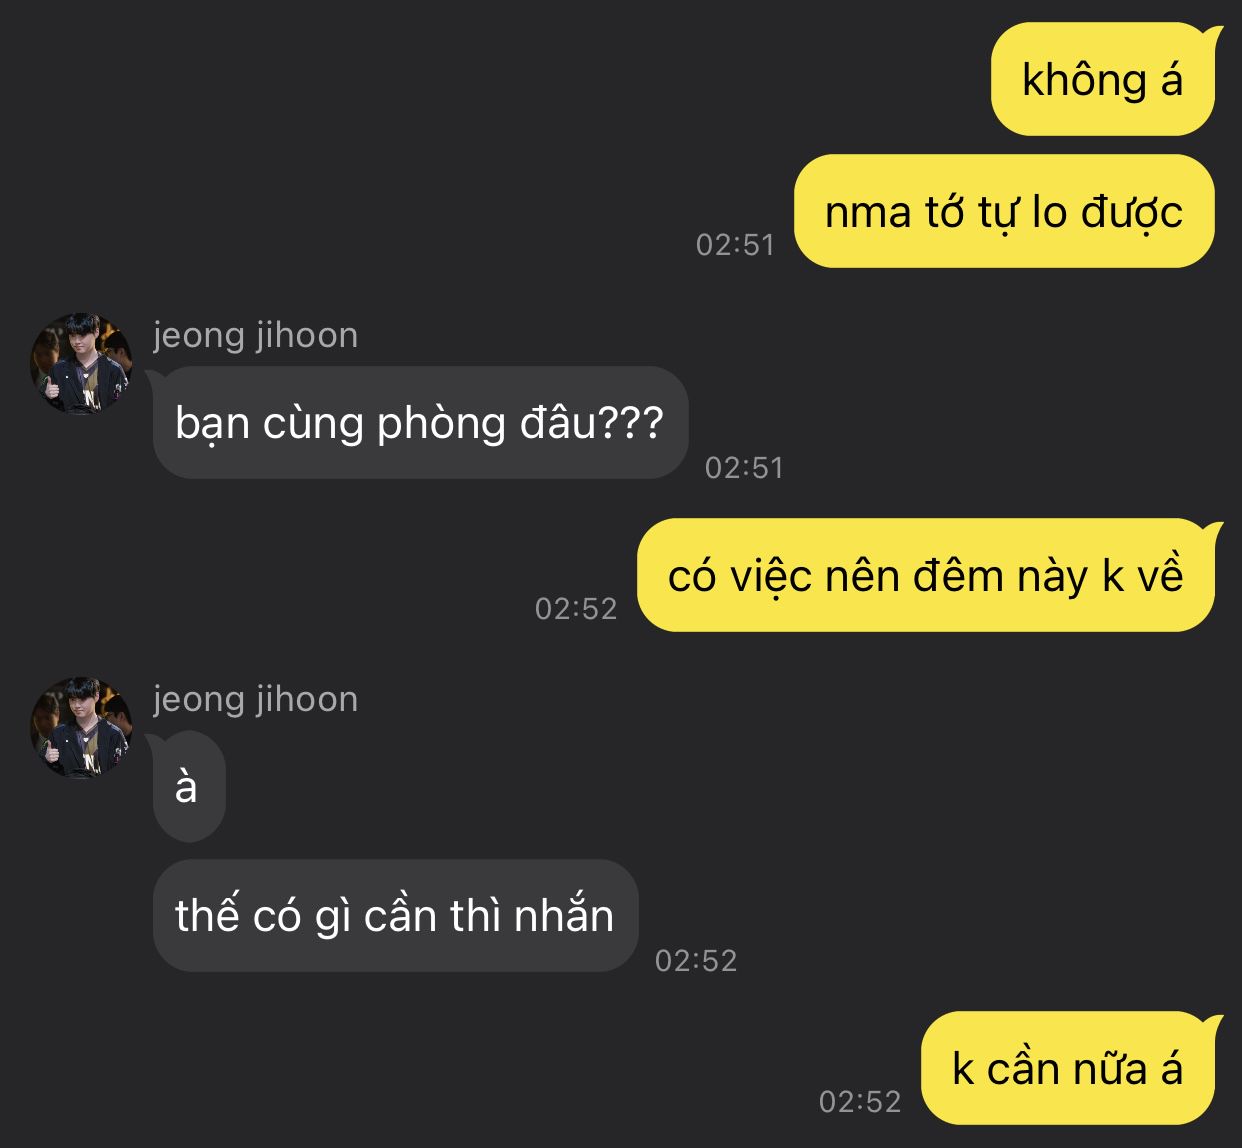Click the 02:52 timestamp beside 'thế có gì cần'
Viewport: 1242px width, 1148px height.
coord(697,961)
